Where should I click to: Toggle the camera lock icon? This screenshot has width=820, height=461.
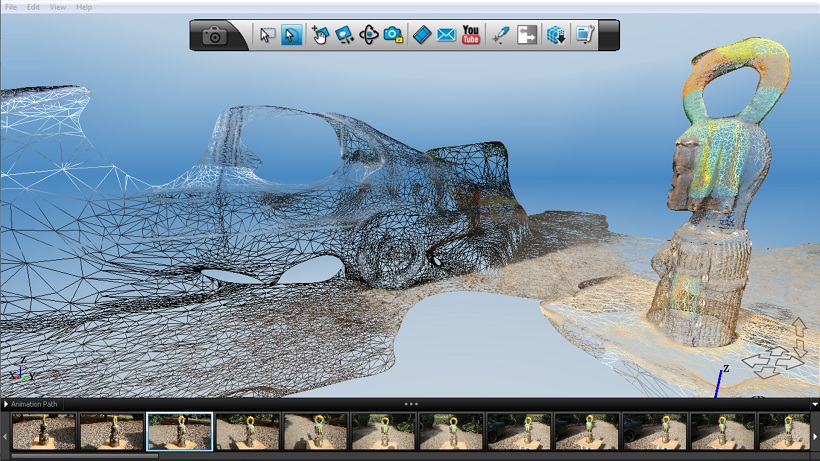pyautogui.click(x=394, y=36)
